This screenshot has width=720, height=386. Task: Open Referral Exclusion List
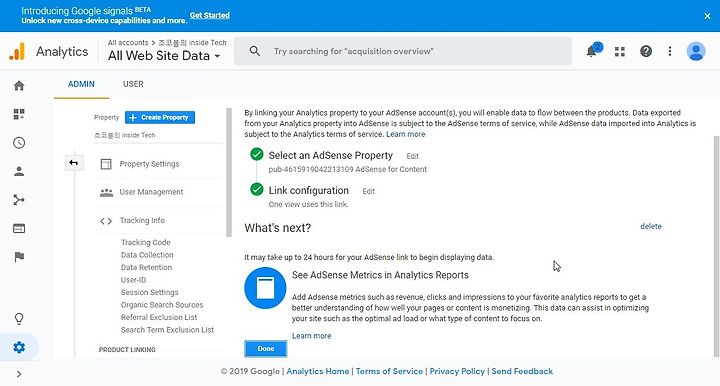click(x=159, y=317)
